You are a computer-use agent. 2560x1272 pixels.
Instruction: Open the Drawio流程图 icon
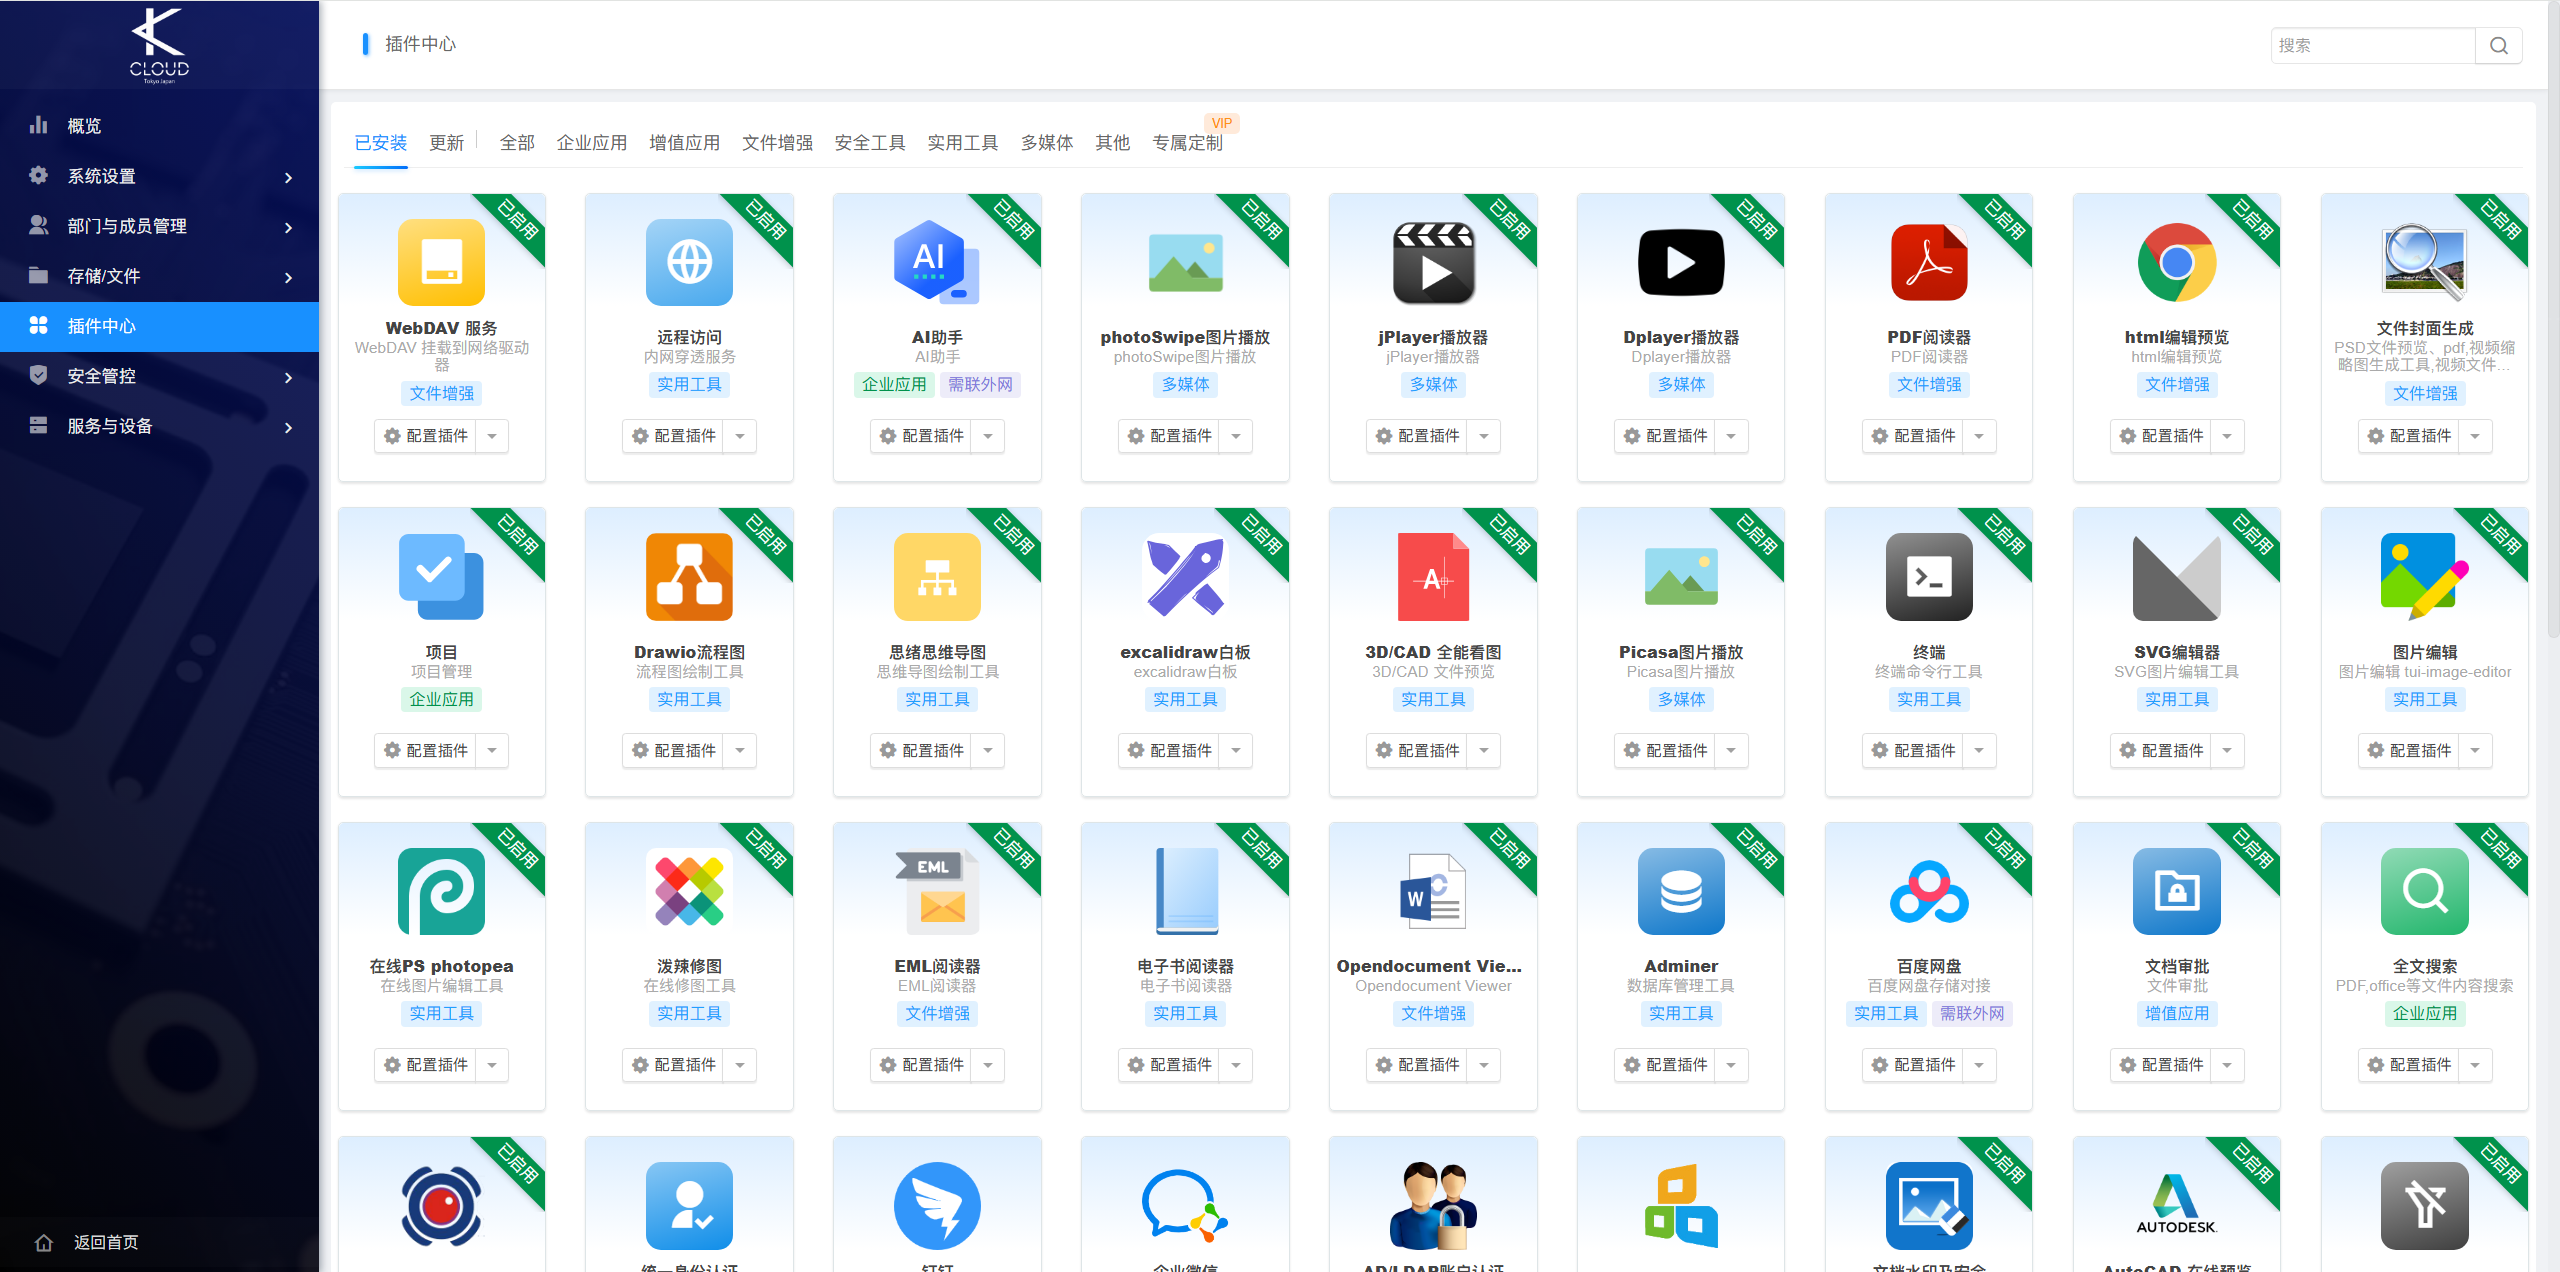(689, 577)
